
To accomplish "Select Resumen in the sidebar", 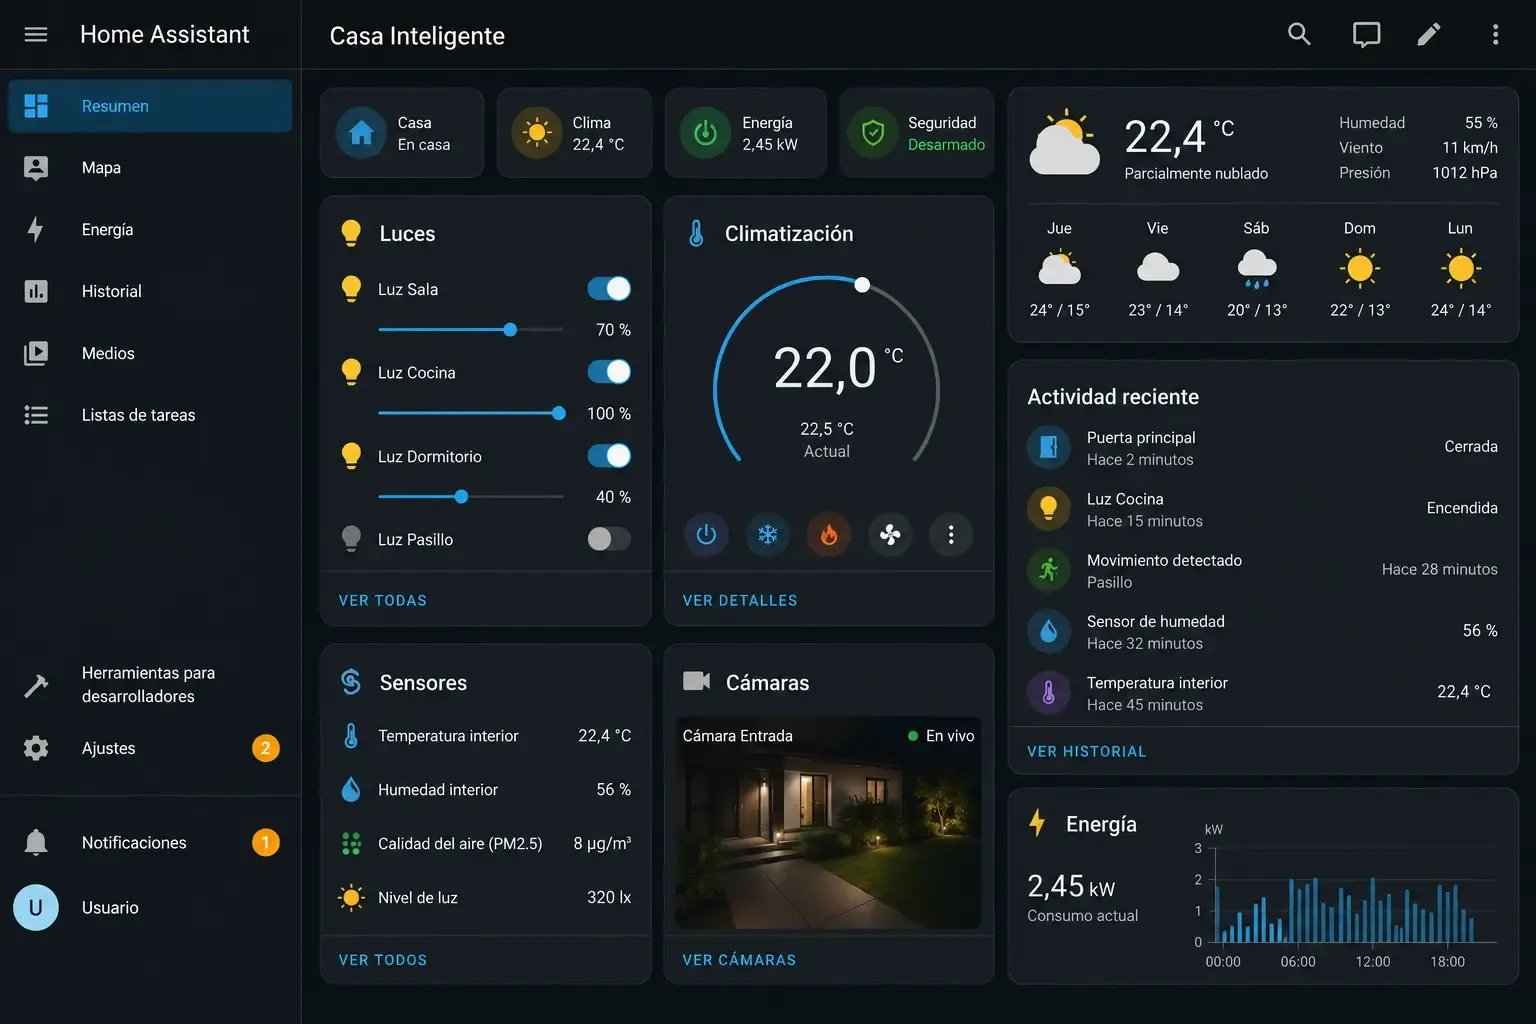I will [x=150, y=106].
